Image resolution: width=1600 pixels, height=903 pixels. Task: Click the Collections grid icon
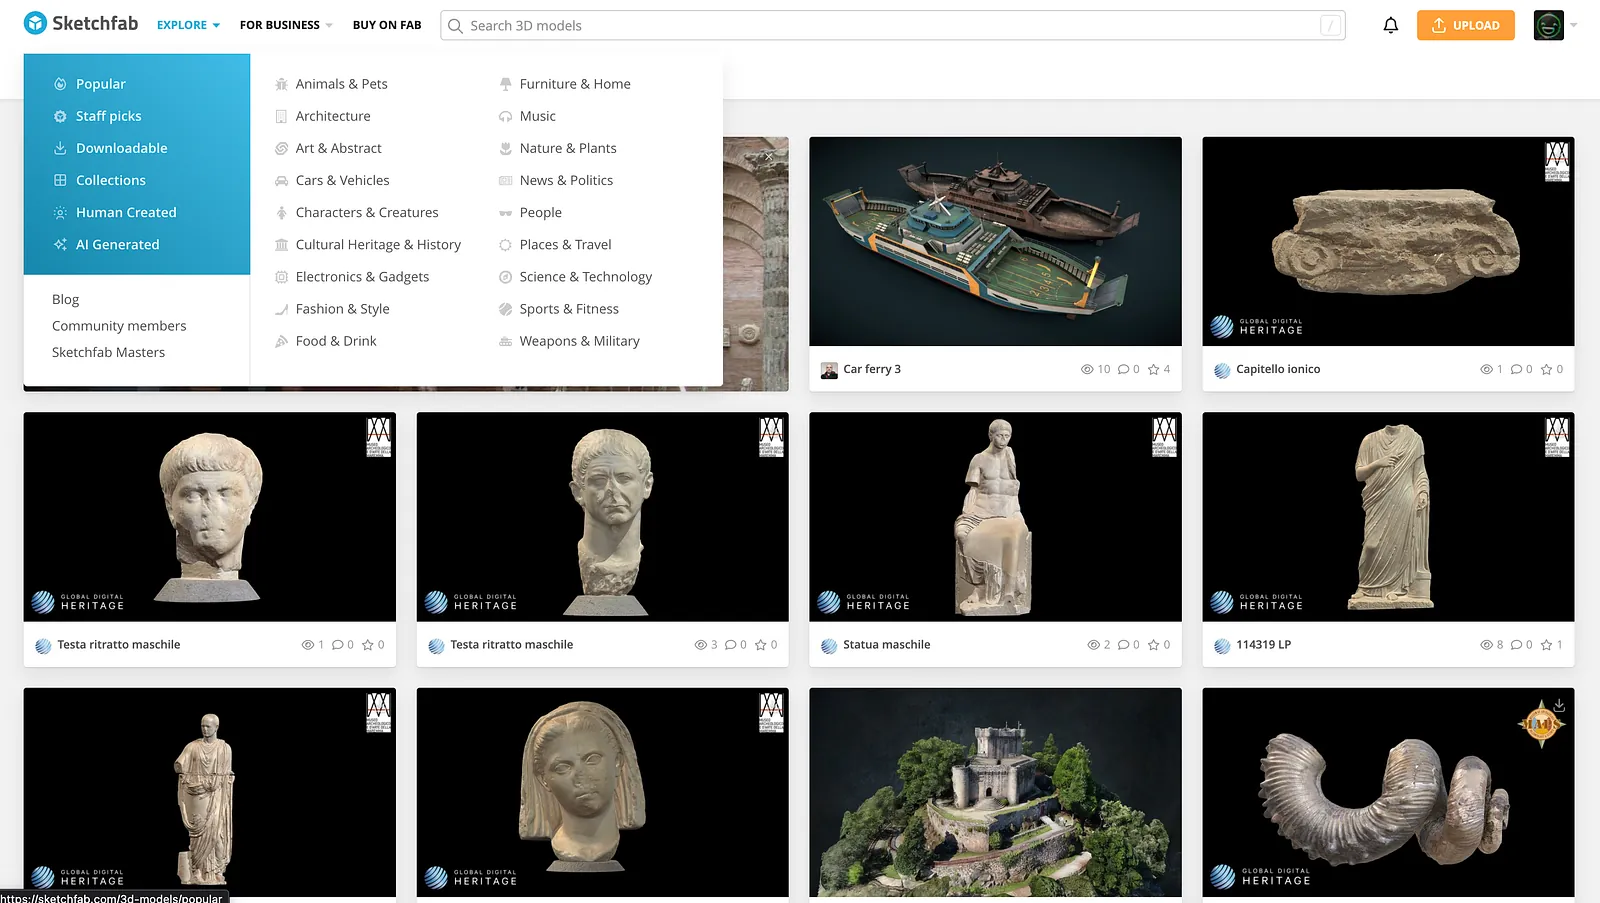point(60,180)
